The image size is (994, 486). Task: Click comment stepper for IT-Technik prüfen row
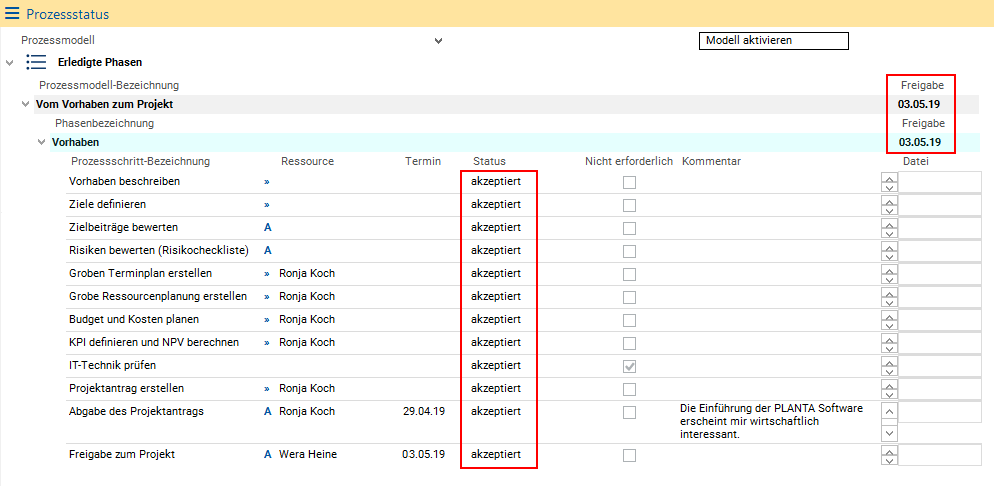pos(889,366)
